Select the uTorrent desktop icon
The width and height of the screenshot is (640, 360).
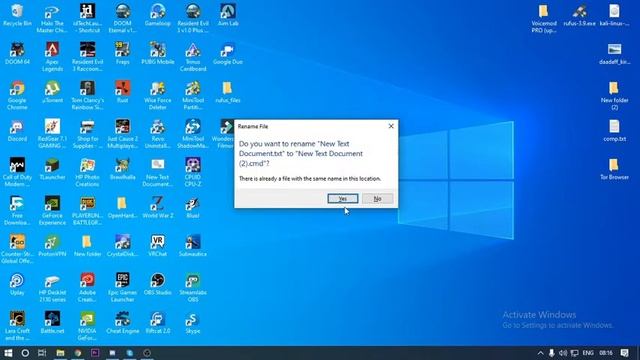pos(52,92)
